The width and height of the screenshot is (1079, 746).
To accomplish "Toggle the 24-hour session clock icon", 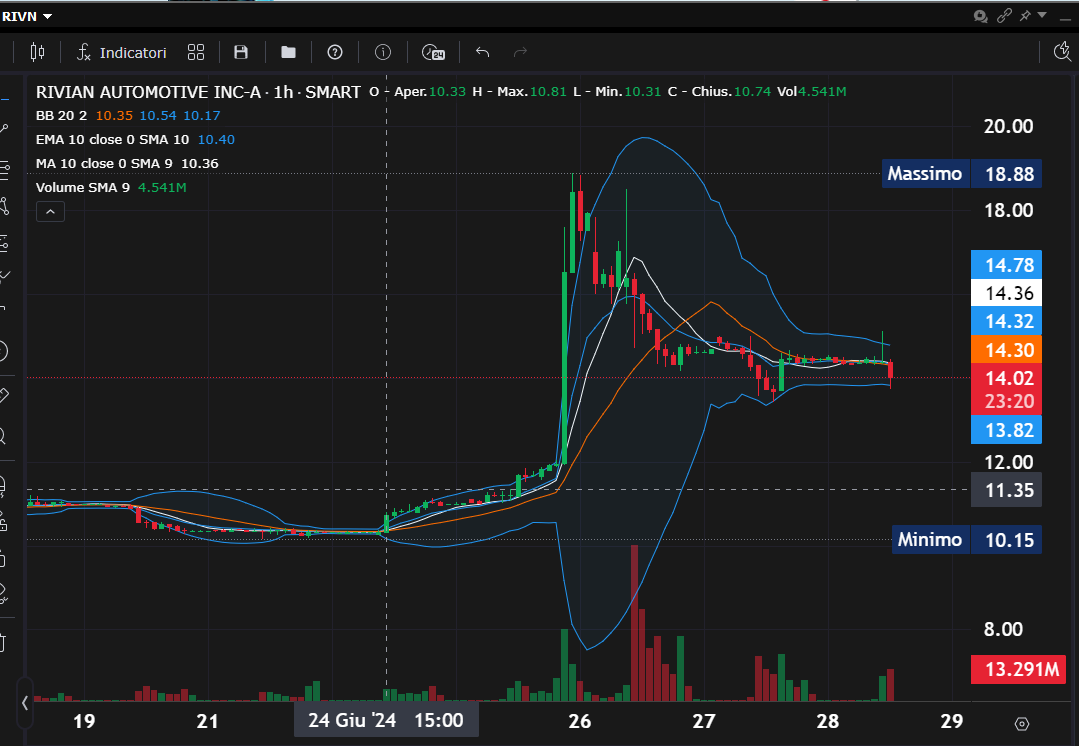I will click(432, 52).
